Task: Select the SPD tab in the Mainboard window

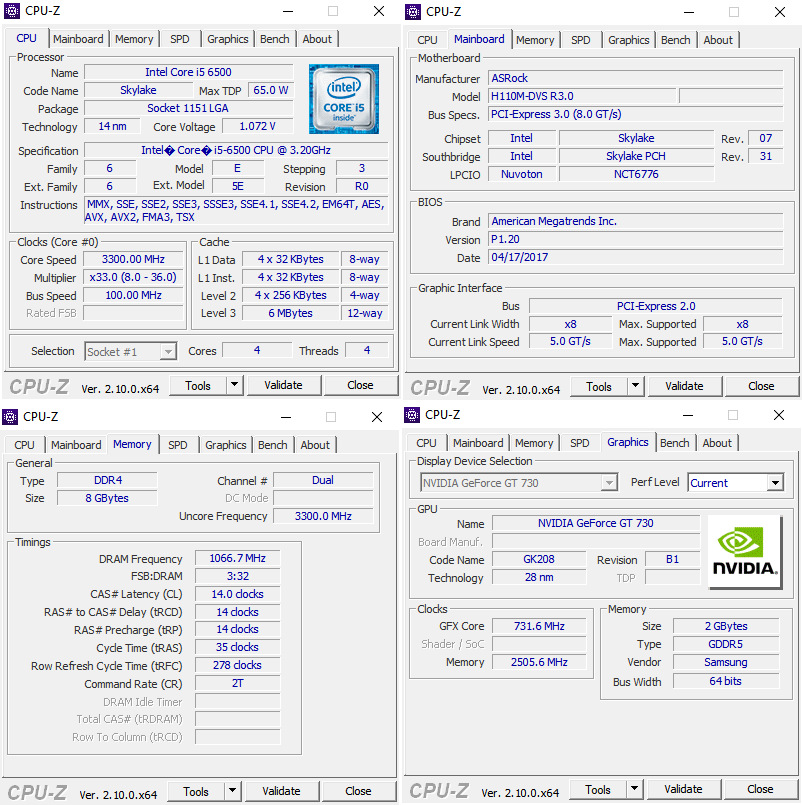Action: click(x=581, y=40)
